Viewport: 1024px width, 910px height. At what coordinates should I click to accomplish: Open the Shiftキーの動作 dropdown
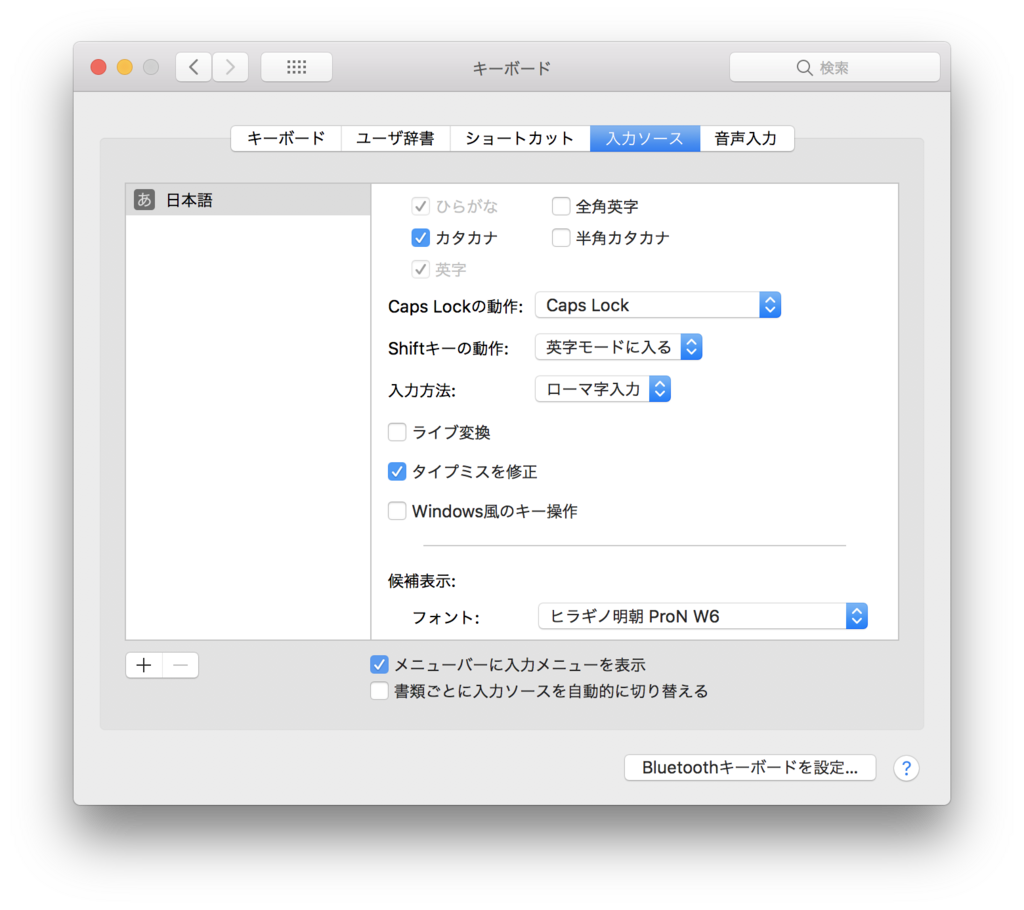click(618, 347)
